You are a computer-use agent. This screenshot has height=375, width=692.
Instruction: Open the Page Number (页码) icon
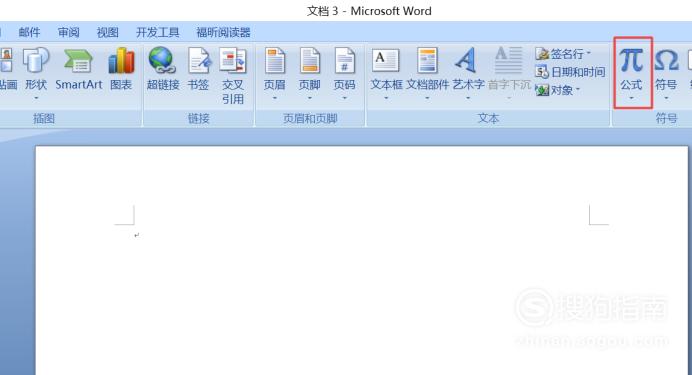[x=345, y=61]
